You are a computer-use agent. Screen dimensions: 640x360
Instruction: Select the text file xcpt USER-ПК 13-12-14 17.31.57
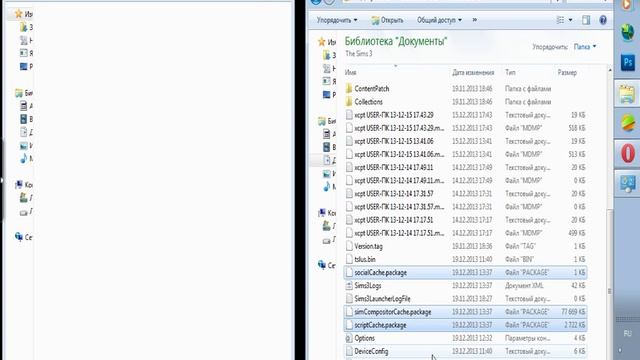click(465, 193)
